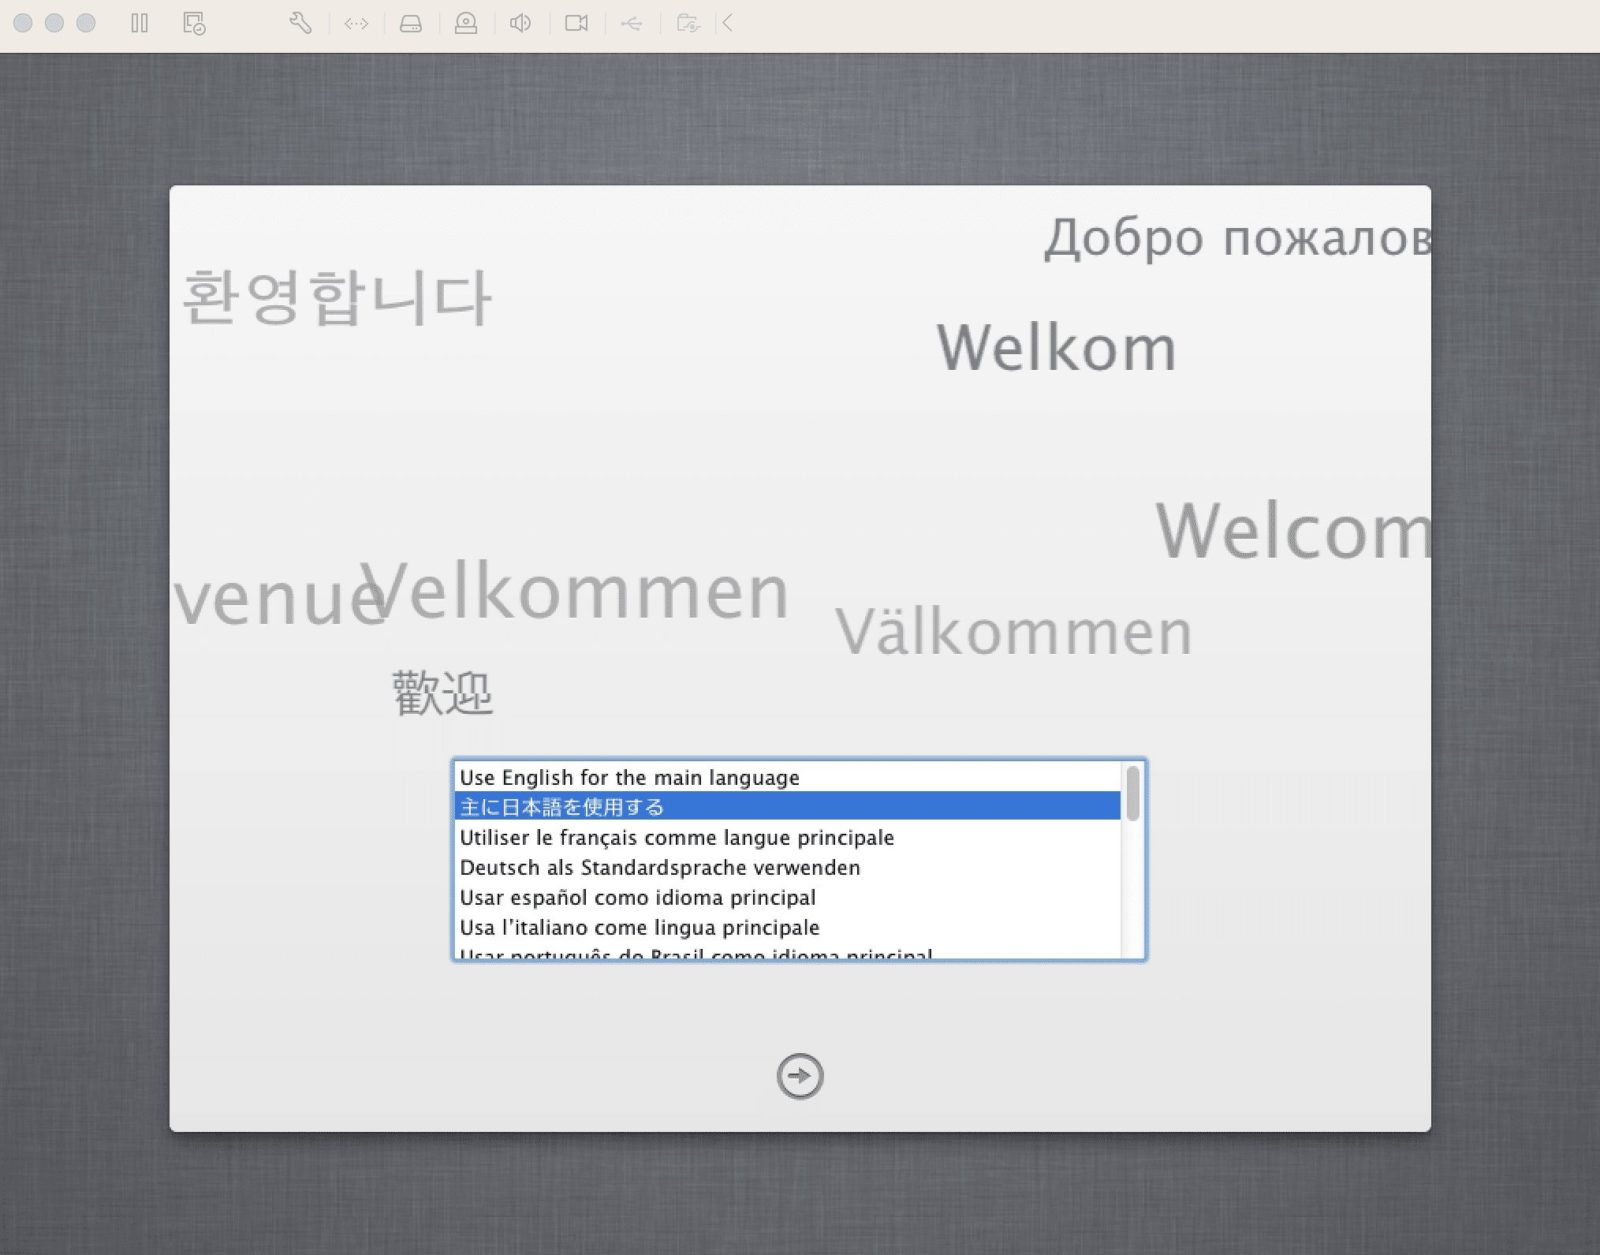
Task: Click the window minimize button
Action: (54, 23)
